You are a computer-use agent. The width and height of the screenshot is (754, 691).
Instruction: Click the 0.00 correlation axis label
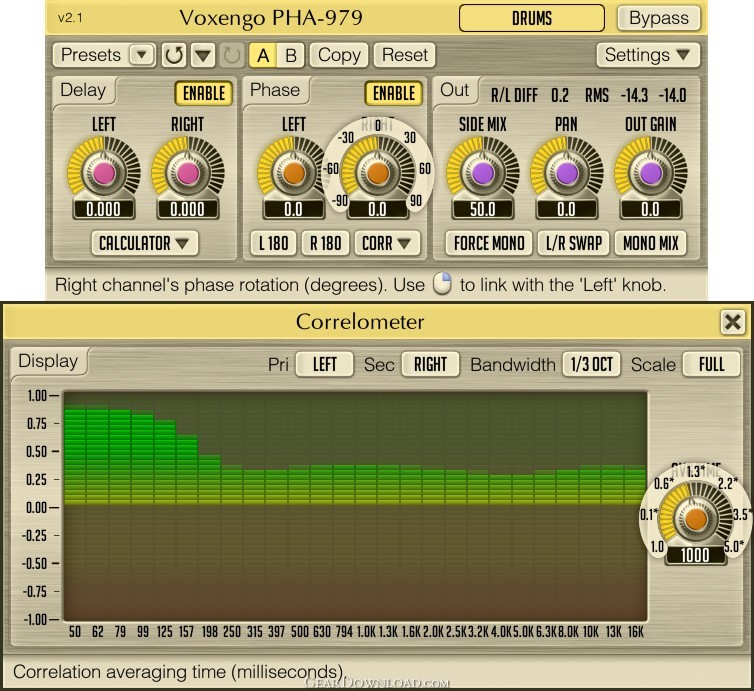click(x=37, y=507)
